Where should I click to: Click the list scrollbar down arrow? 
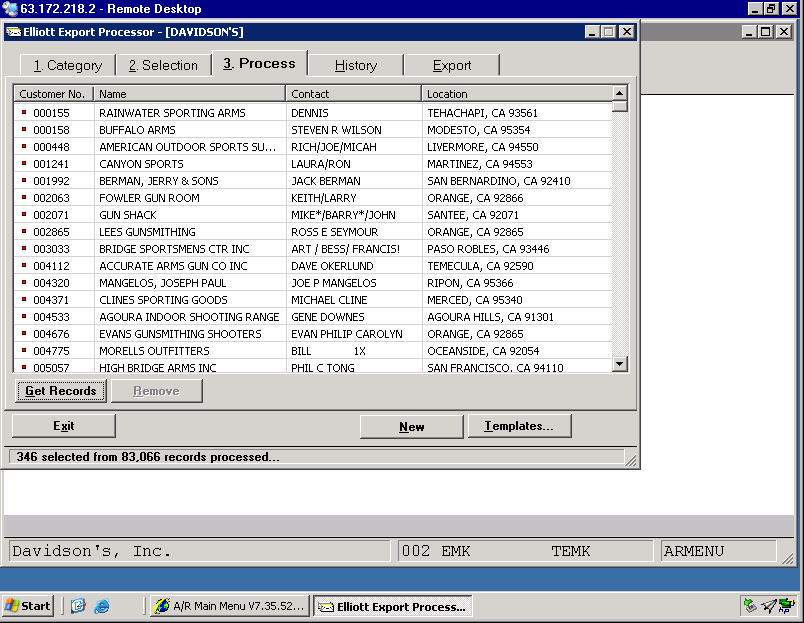[x=619, y=364]
